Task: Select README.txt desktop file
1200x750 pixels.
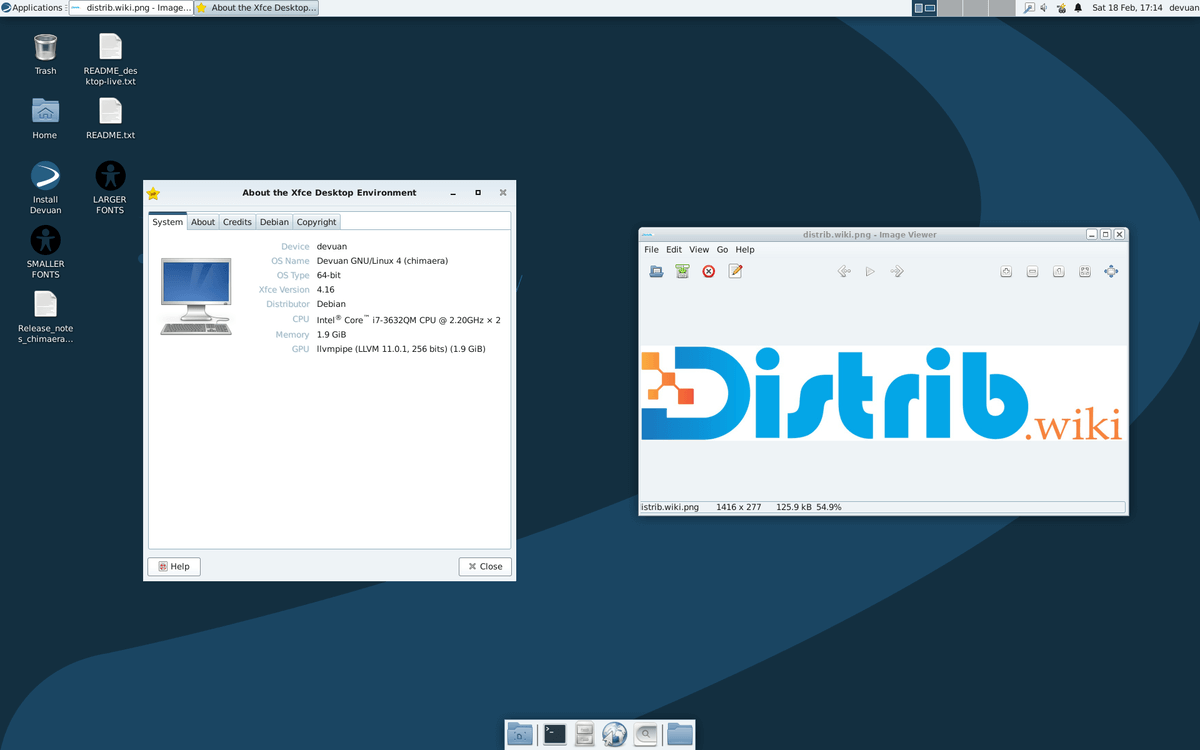Action: [x=110, y=118]
